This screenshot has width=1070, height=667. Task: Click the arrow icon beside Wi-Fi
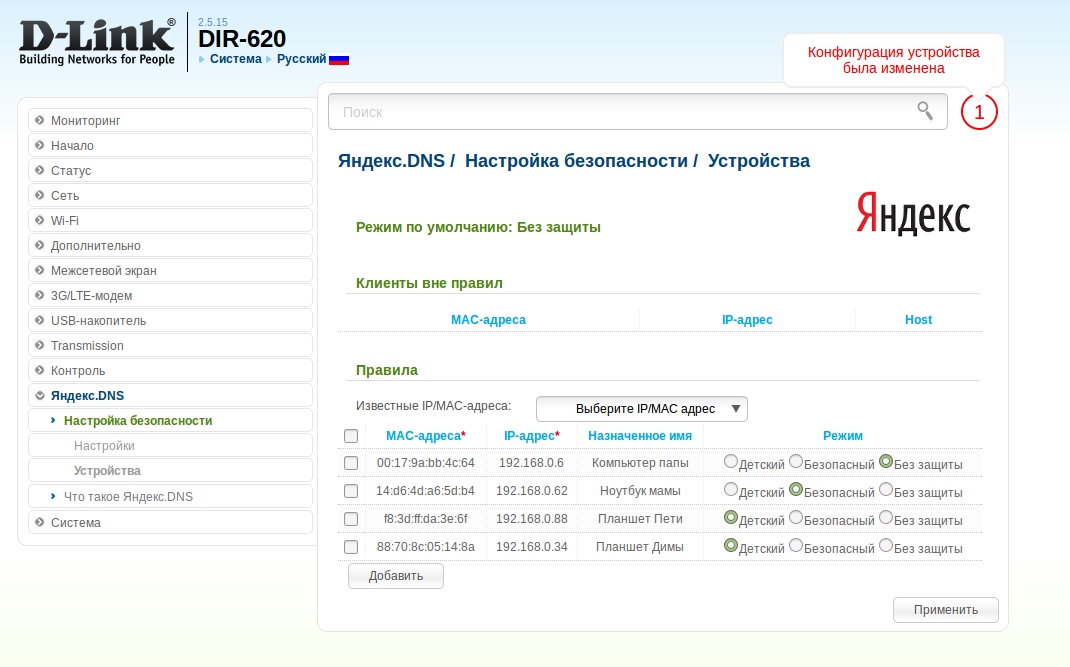coord(39,220)
